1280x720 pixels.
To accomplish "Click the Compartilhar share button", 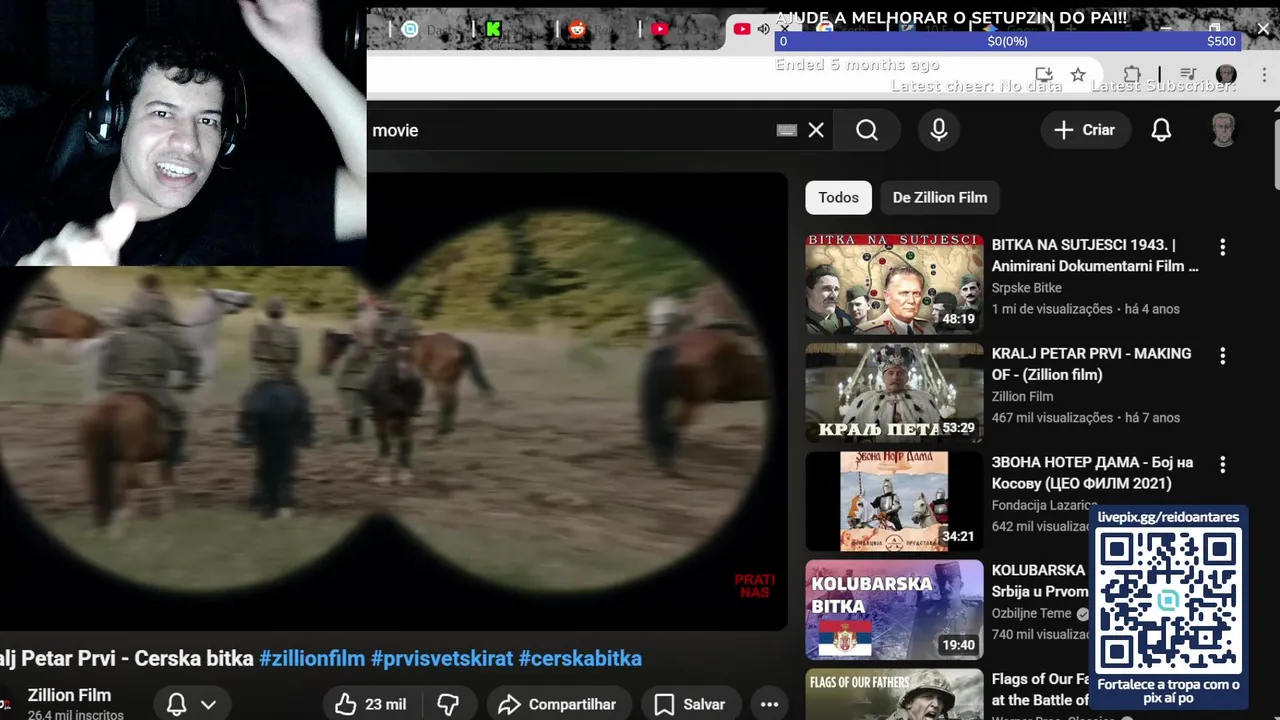I will coord(557,704).
